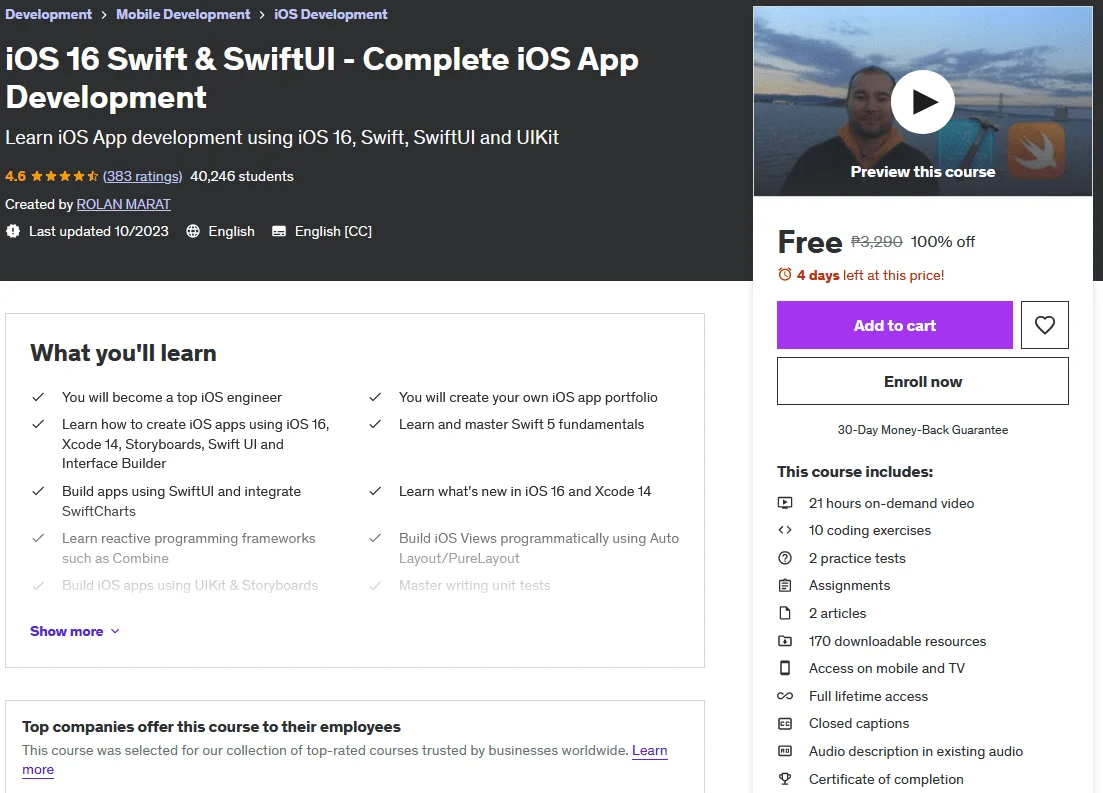Click the alarm clock icon beside 4 days left
The image size is (1103, 793).
[785, 274]
